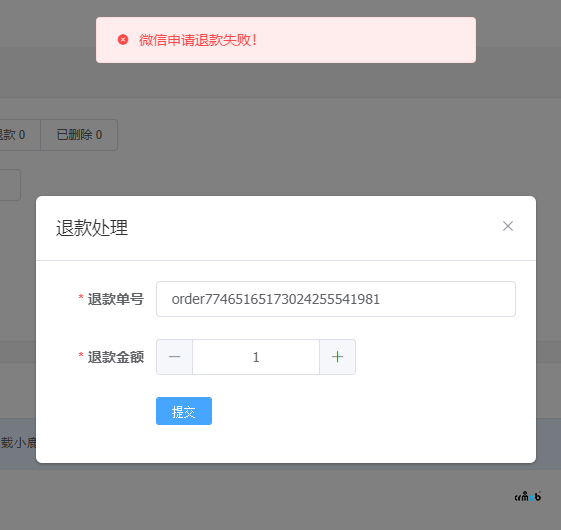The image size is (561, 530).
Task: Click the 退款金额 field label
Action: point(116,357)
